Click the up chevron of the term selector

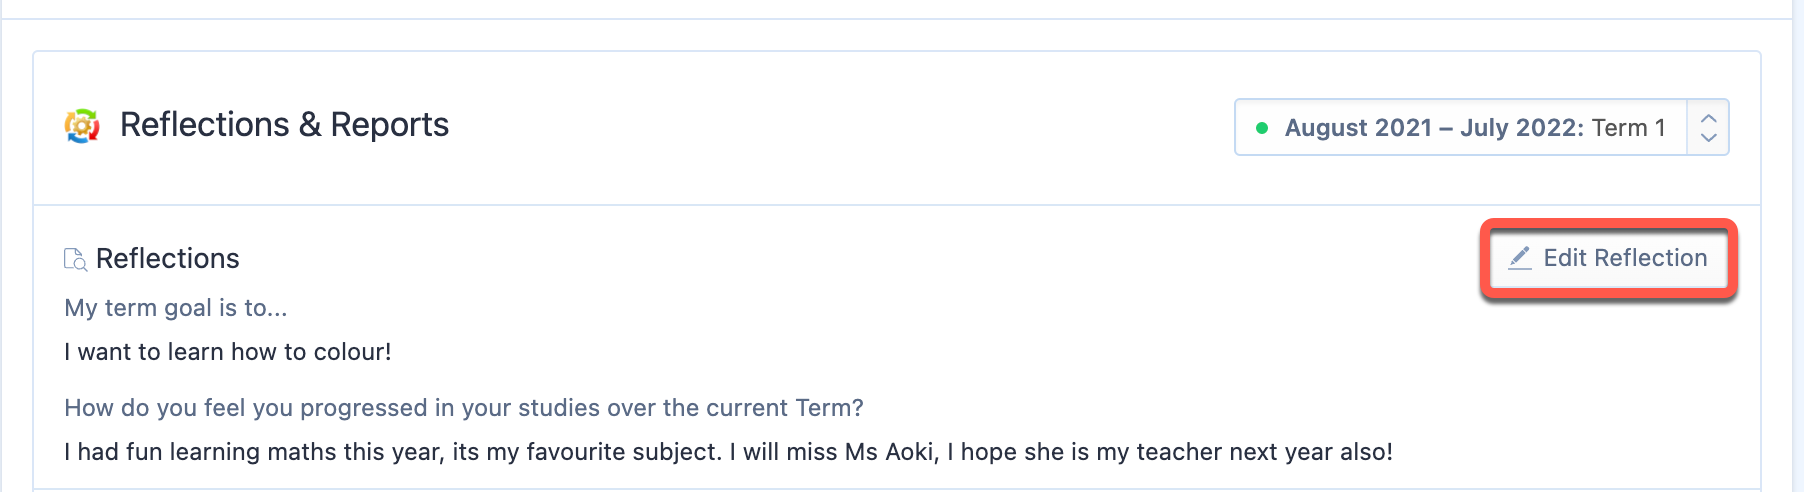pyautogui.click(x=1709, y=118)
